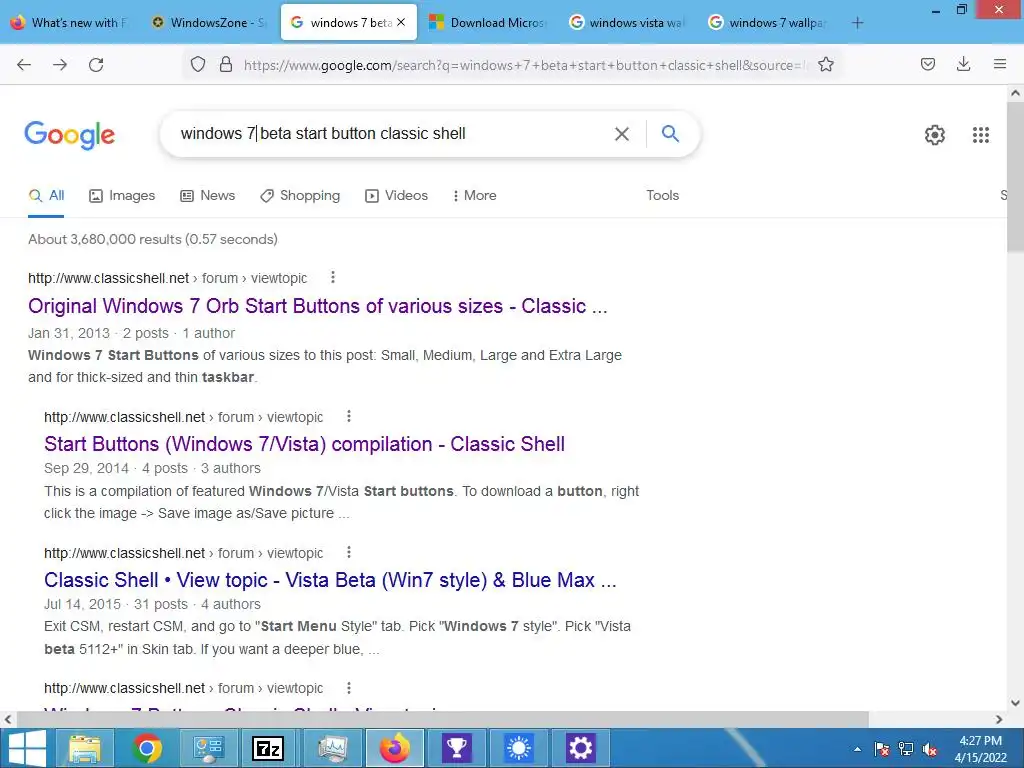
Task: Launch Google Chrome from taskbar
Action: (147, 748)
